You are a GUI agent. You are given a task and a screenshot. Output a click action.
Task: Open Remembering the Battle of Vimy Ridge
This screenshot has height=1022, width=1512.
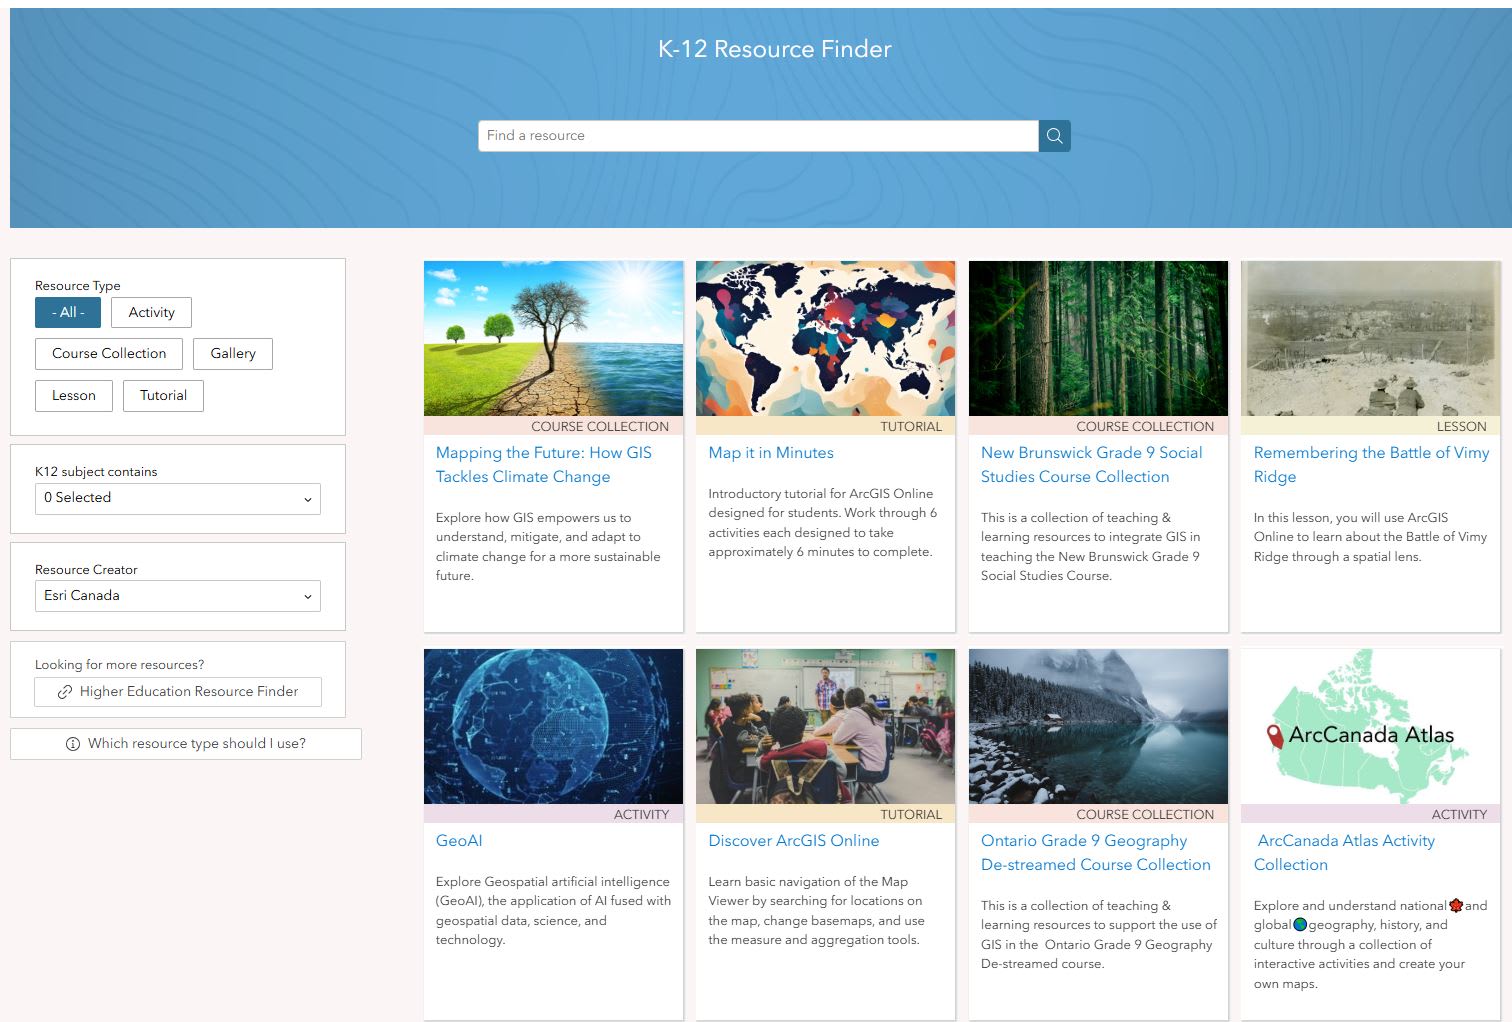click(x=1371, y=465)
